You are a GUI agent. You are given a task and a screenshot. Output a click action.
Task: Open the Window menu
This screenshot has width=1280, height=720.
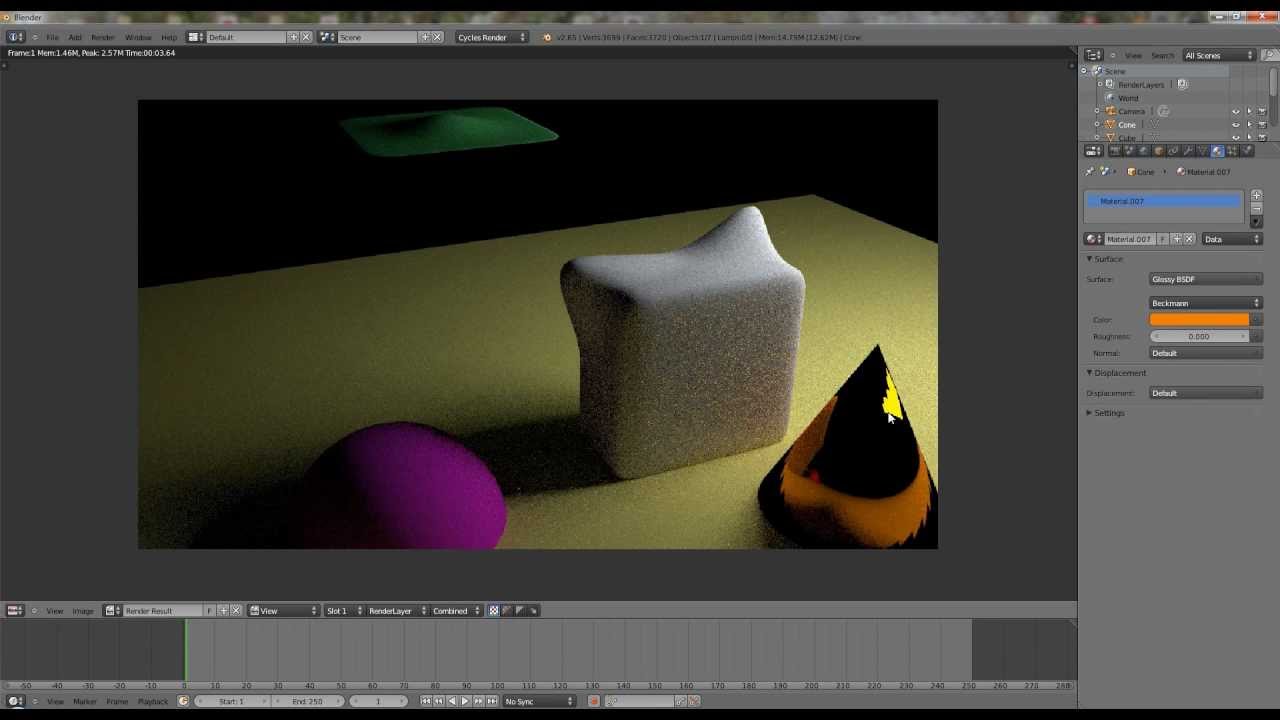(138, 37)
